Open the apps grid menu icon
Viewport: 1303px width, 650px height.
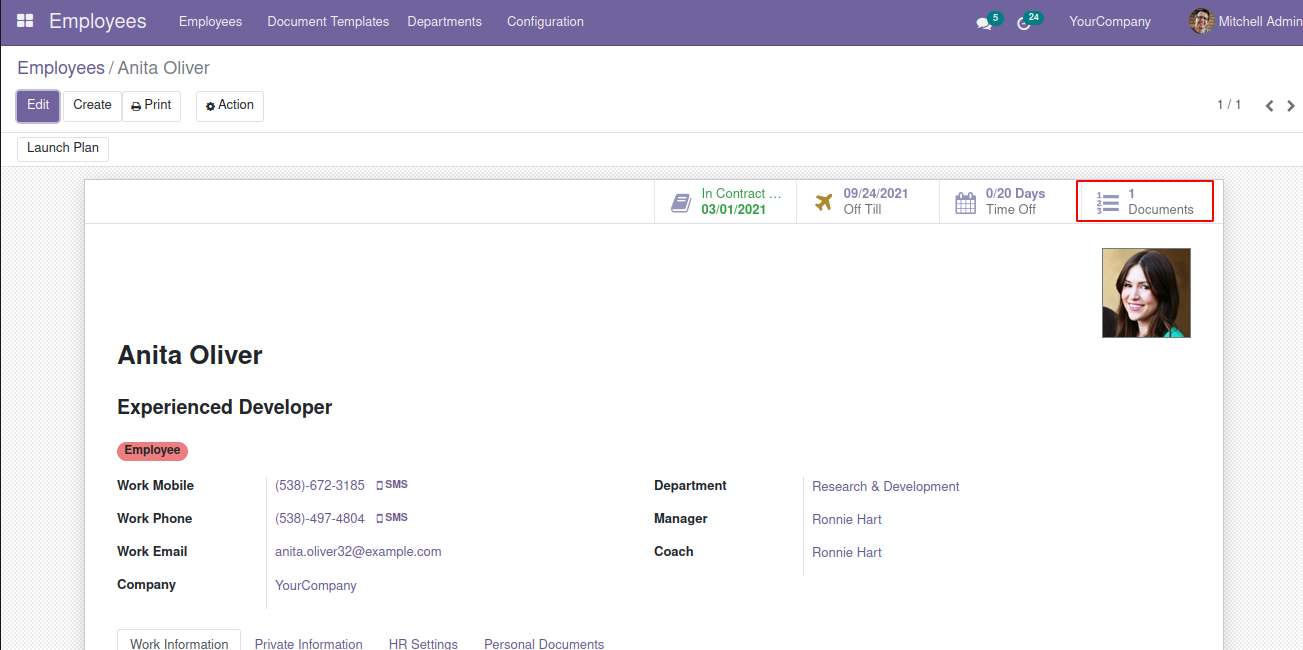[x=25, y=21]
